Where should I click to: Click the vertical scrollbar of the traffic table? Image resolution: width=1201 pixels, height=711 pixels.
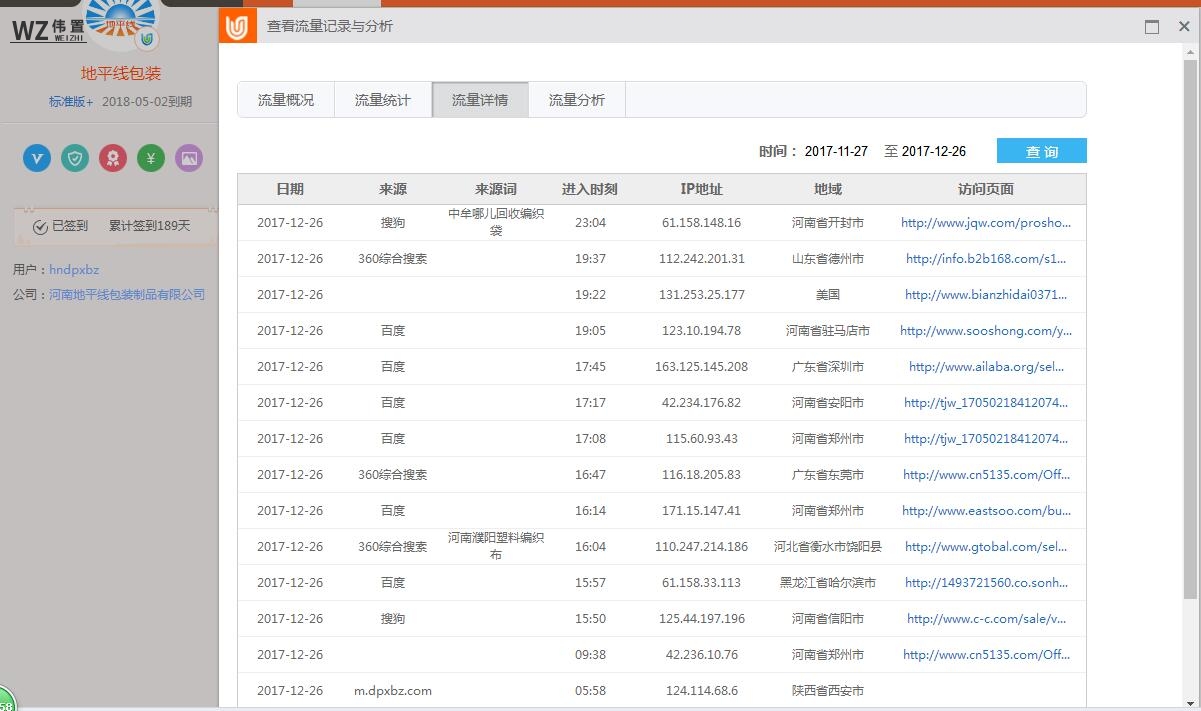[1190, 330]
